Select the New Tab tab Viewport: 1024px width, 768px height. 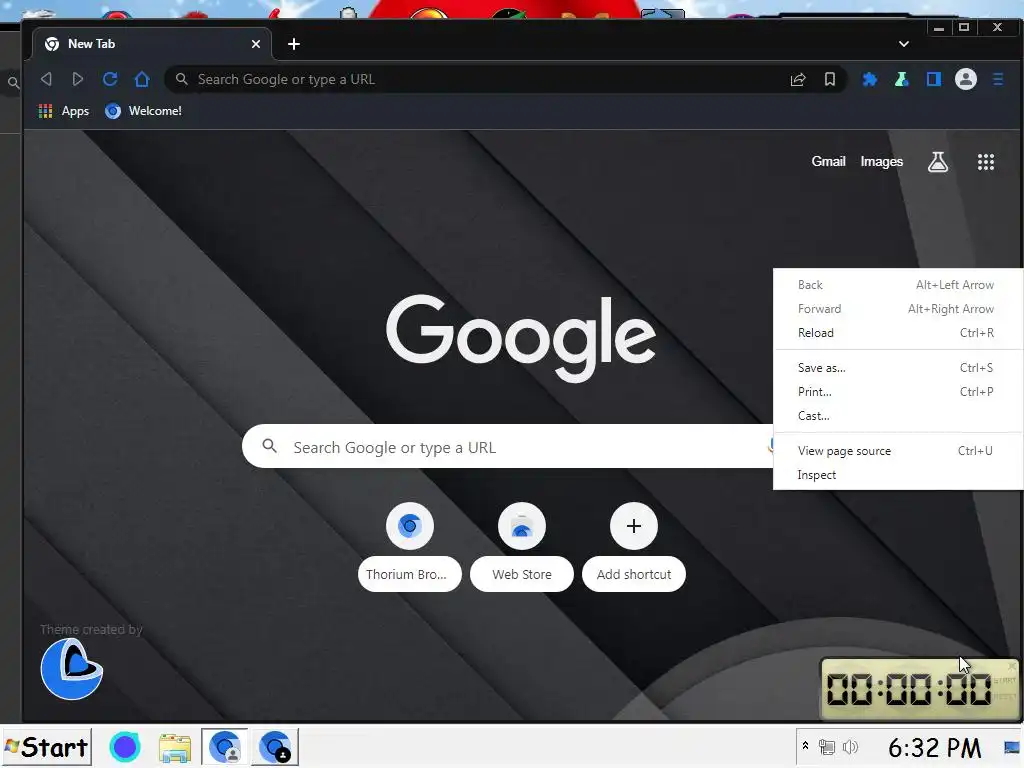[152, 44]
